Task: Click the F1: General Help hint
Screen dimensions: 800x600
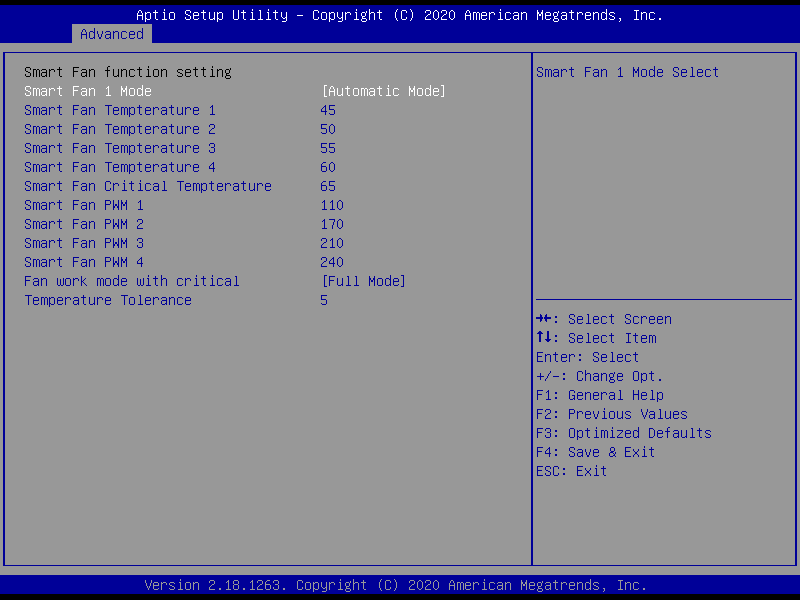Action: (600, 395)
